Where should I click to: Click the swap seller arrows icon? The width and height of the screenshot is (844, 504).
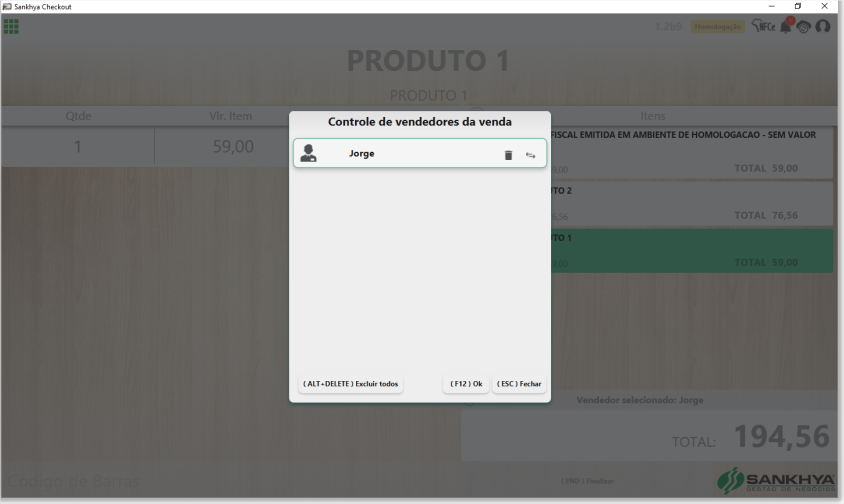pyautogui.click(x=531, y=155)
